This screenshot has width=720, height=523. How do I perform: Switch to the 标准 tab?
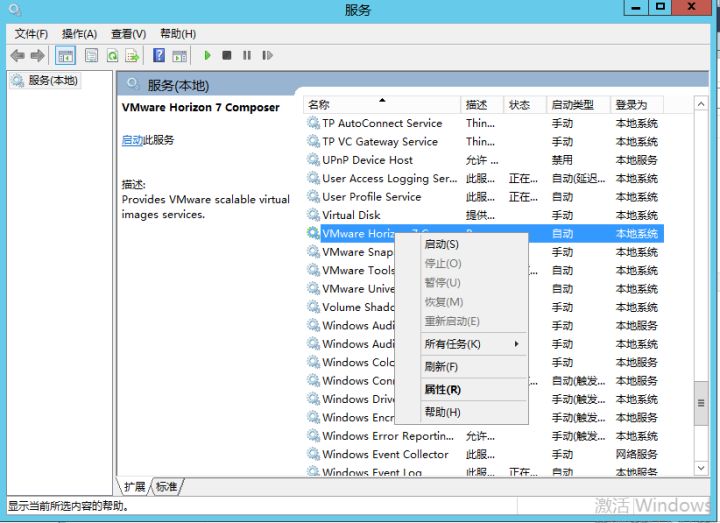(166, 487)
